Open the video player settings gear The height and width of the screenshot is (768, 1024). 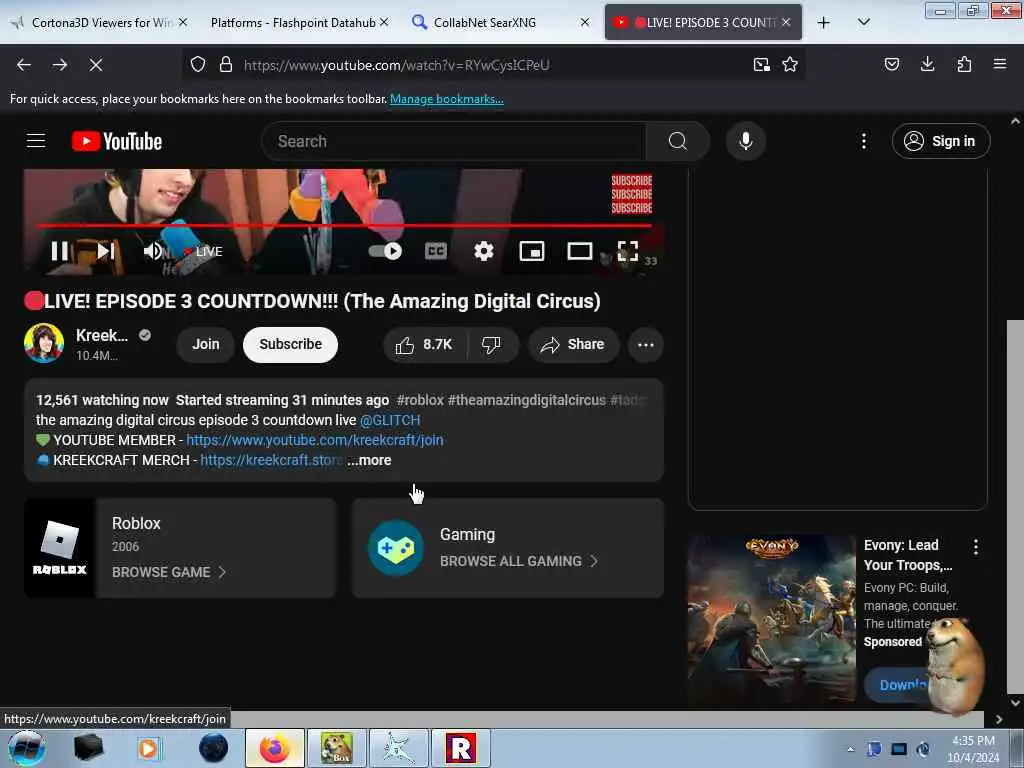tap(483, 251)
